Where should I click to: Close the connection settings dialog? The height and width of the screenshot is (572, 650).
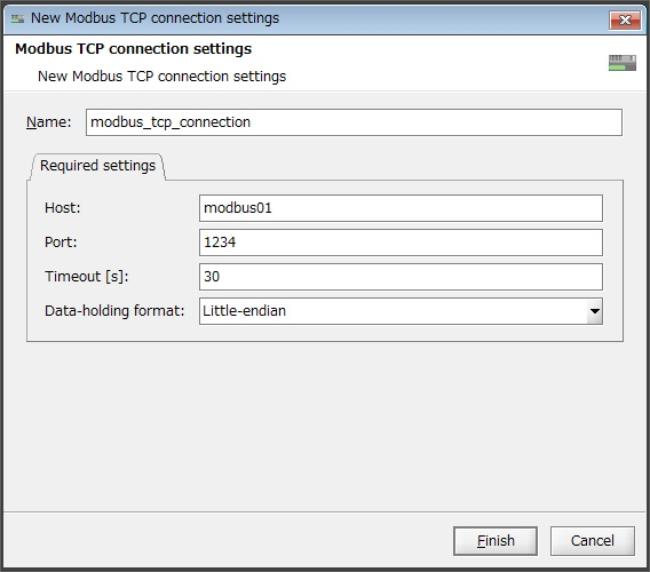click(625, 20)
